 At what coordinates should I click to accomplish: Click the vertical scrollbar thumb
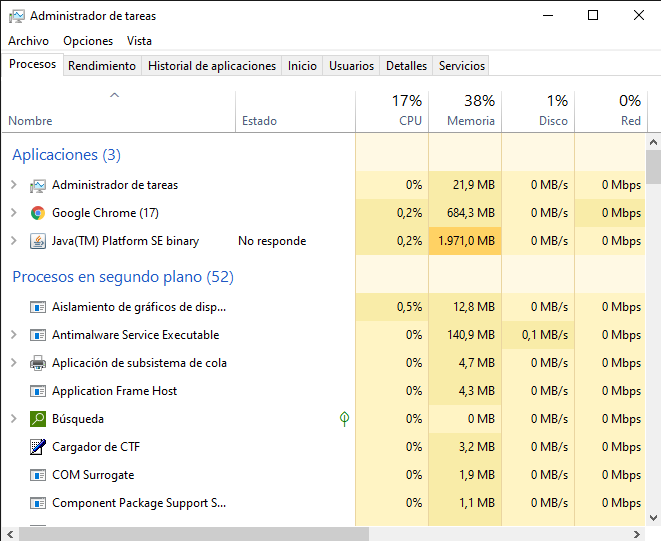[653, 167]
